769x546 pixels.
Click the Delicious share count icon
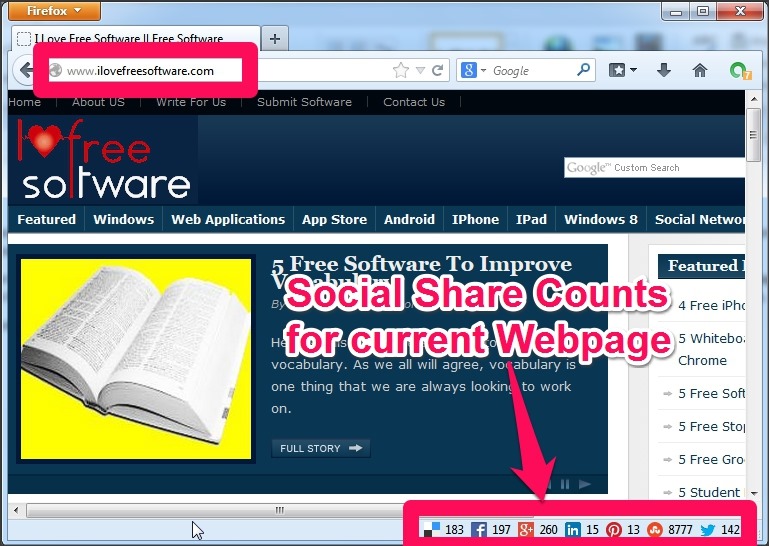coord(432,529)
